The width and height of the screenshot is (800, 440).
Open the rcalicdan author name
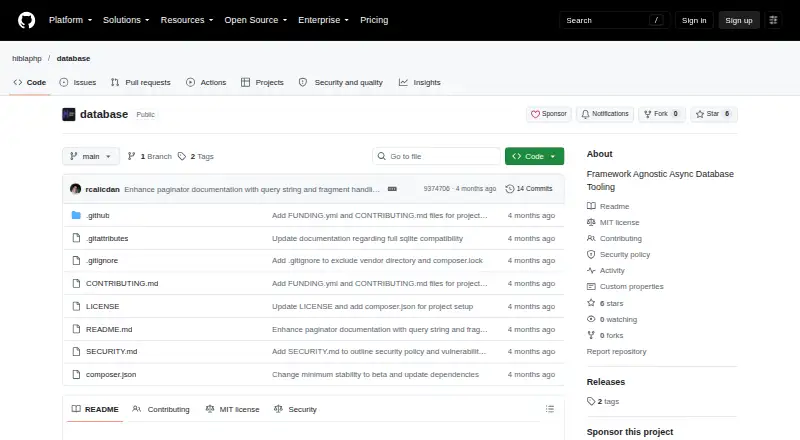coord(103,189)
